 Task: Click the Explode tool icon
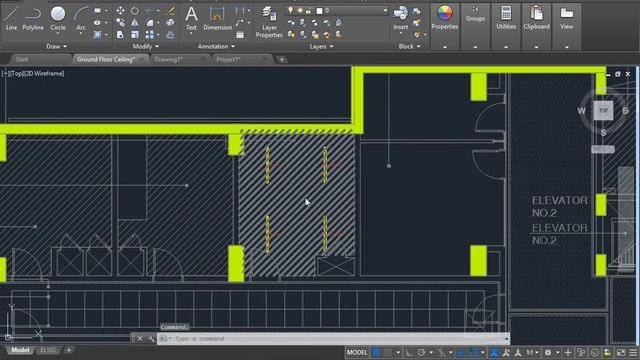(171, 22)
